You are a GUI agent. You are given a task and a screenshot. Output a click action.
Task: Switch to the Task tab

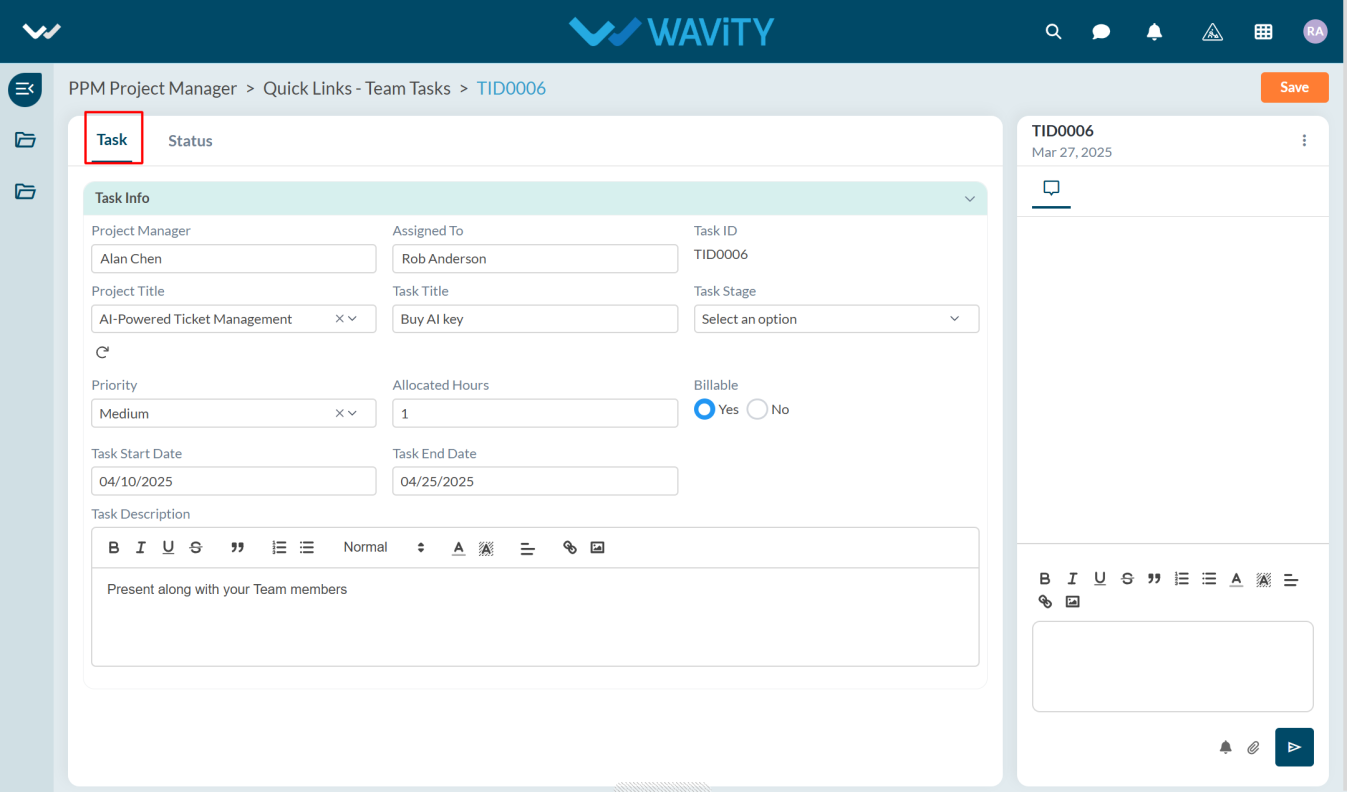(112, 139)
